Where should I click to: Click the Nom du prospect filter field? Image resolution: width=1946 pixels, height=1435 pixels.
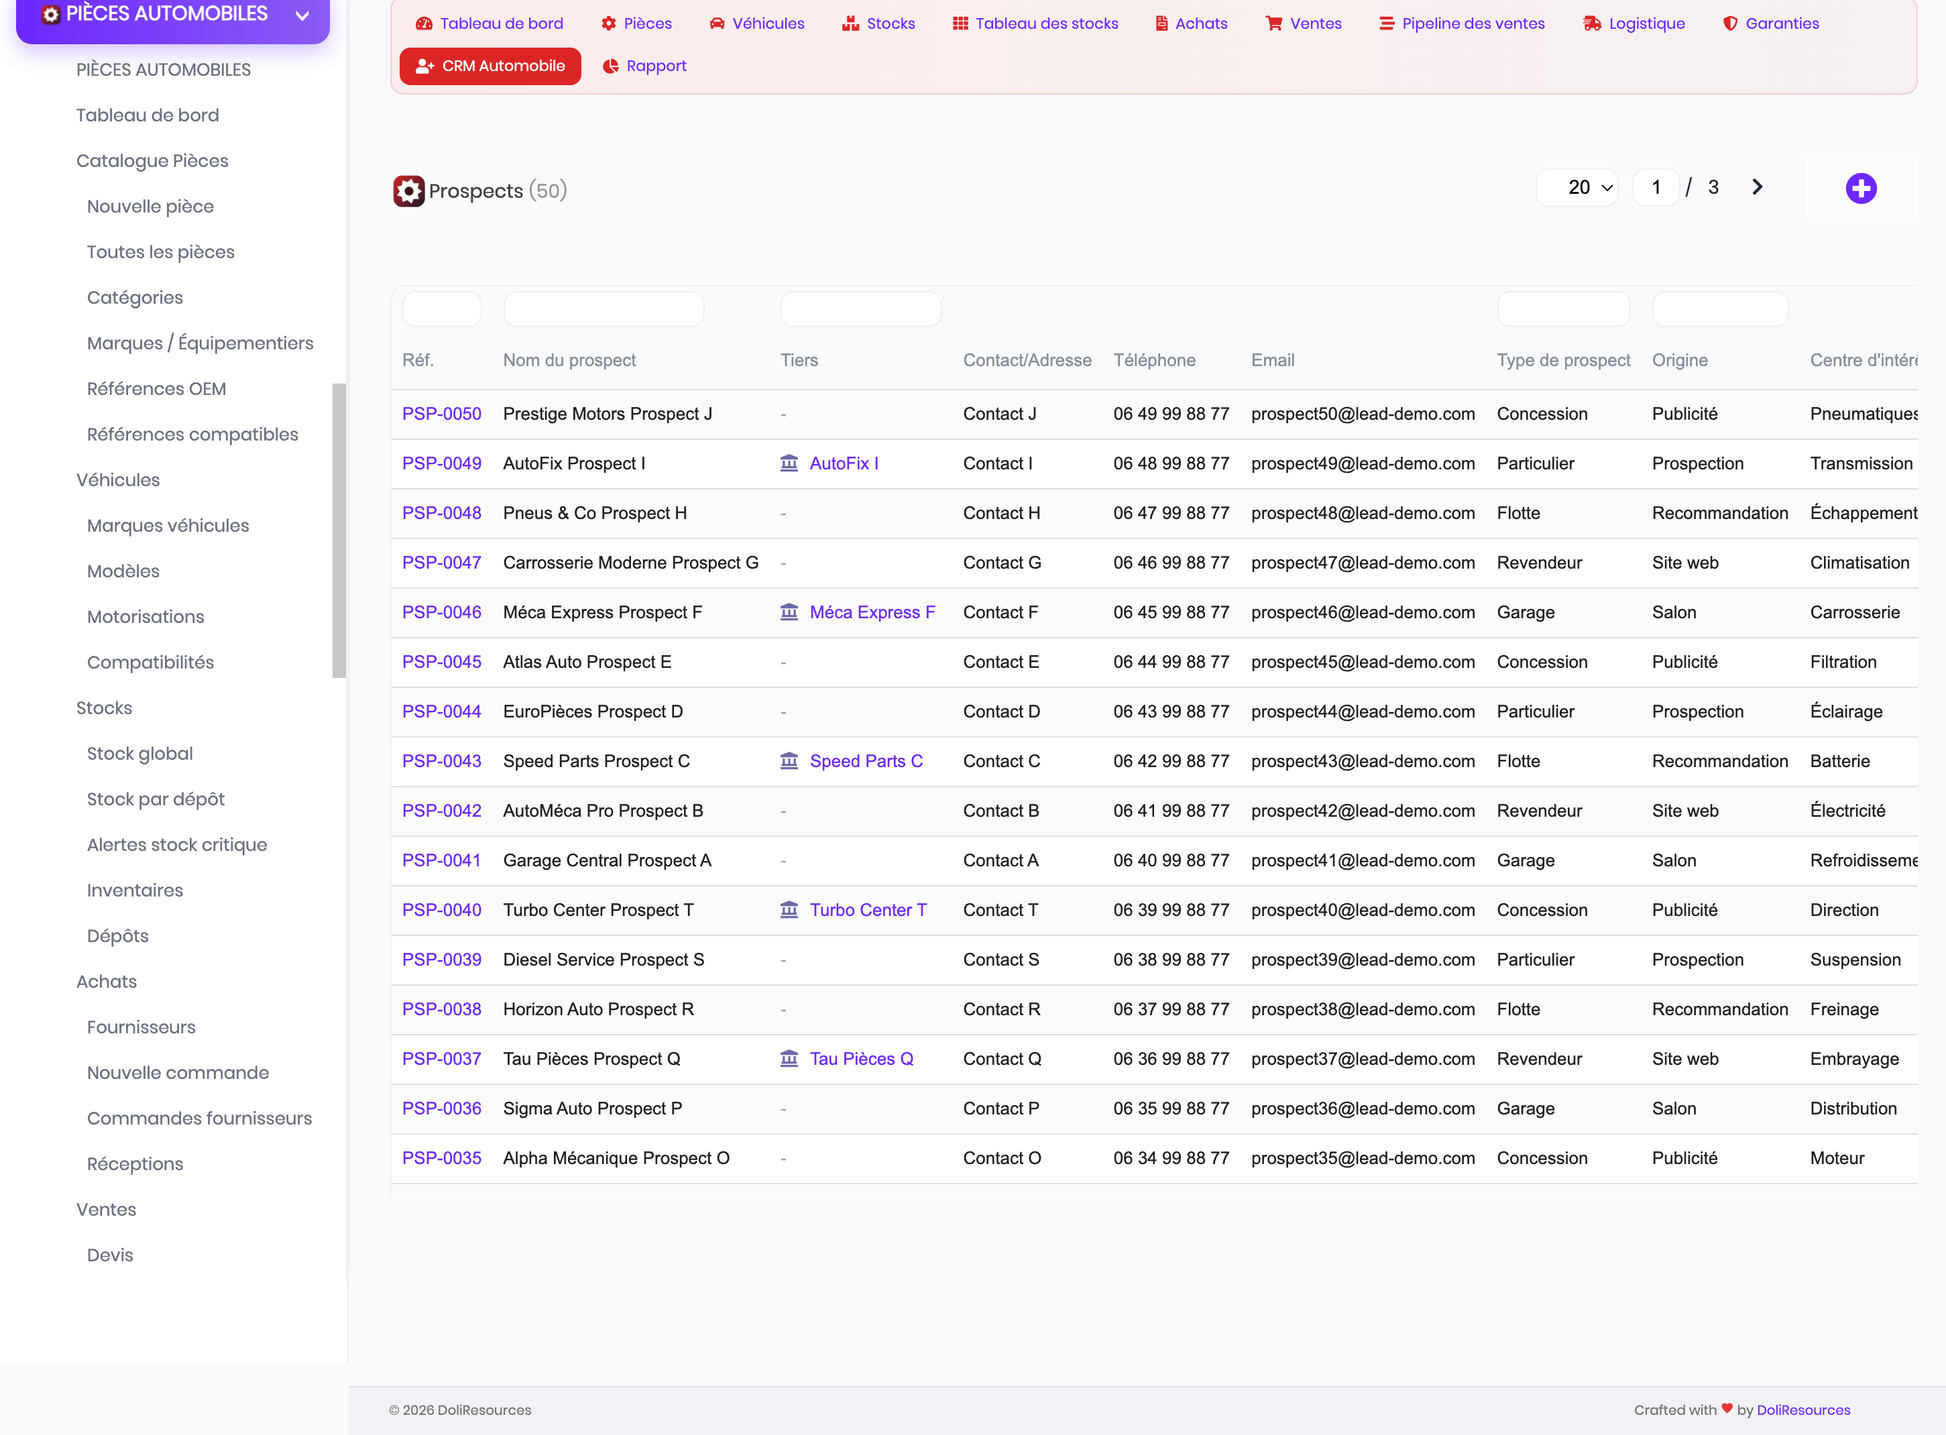[604, 309]
